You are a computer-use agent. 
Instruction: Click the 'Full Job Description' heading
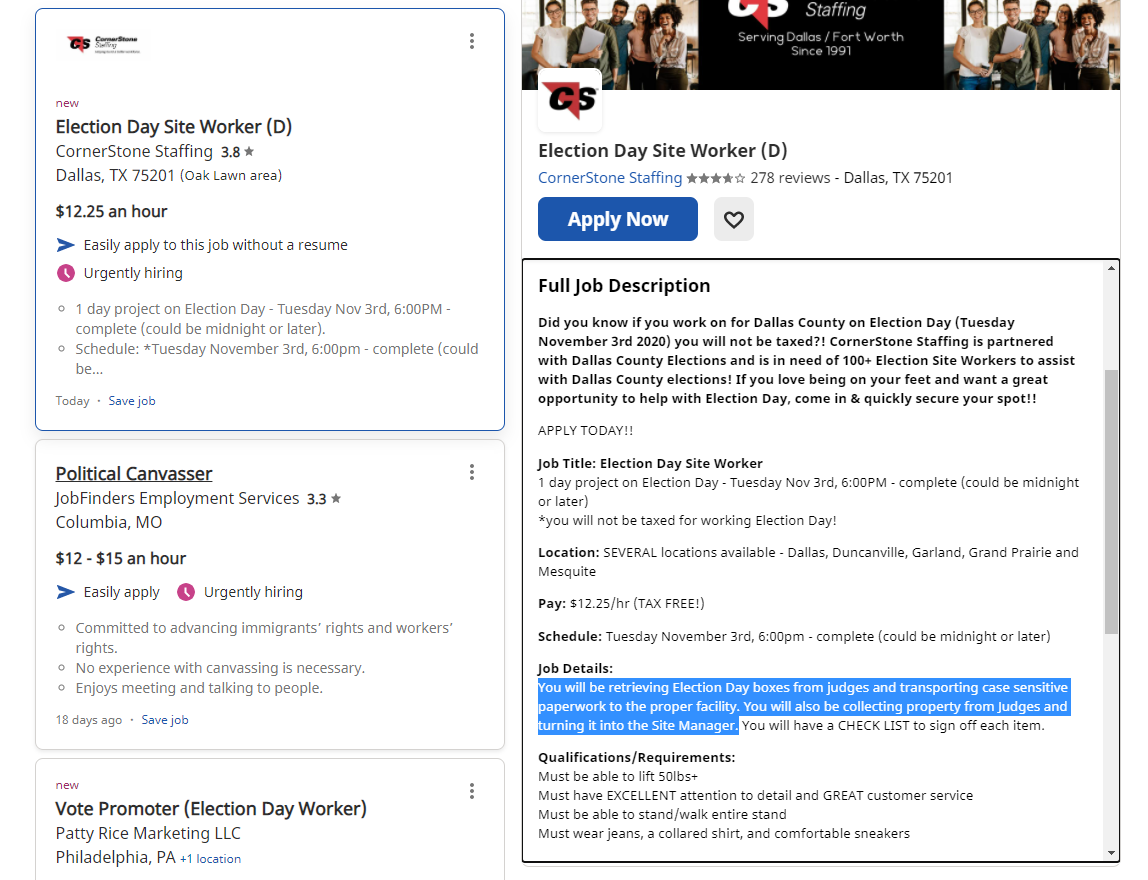coord(624,286)
